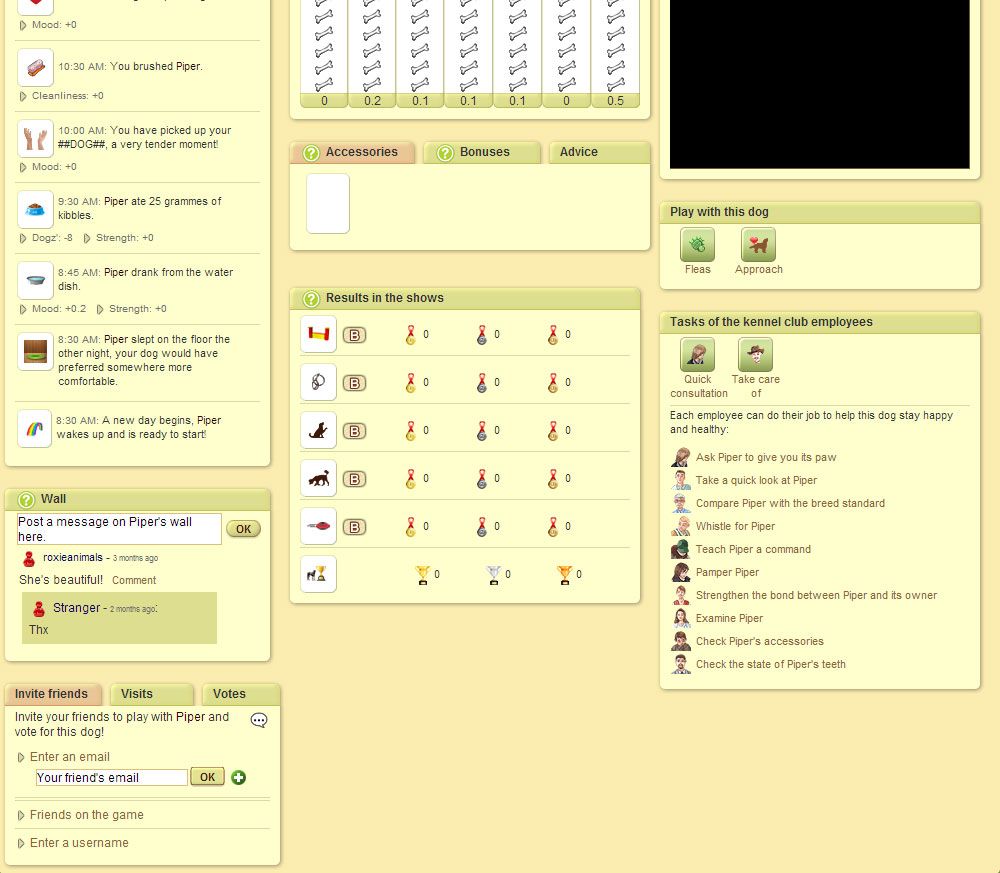Click the red frisbee show icon
This screenshot has width=1000, height=873.
pyautogui.click(x=318, y=526)
